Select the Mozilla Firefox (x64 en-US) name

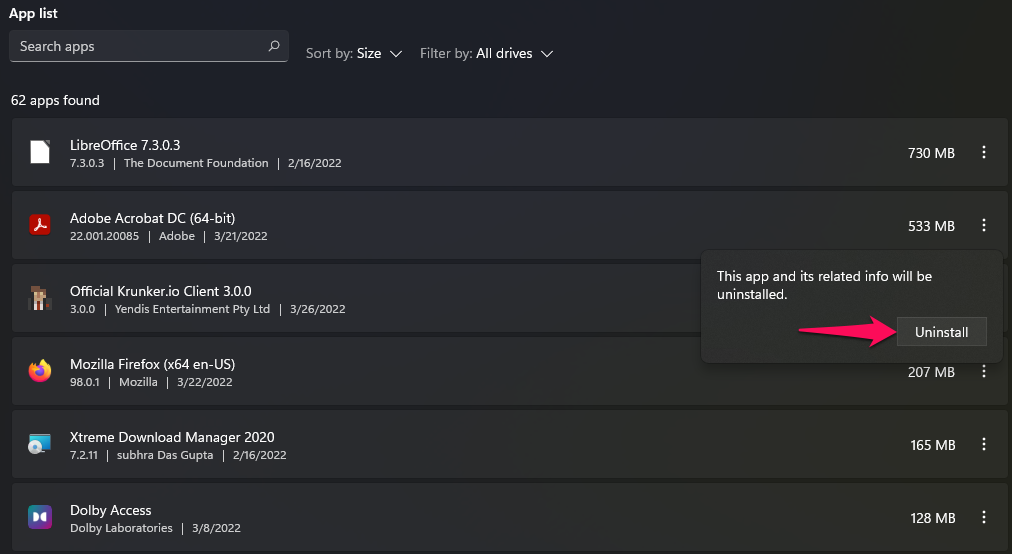click(152, 364)
